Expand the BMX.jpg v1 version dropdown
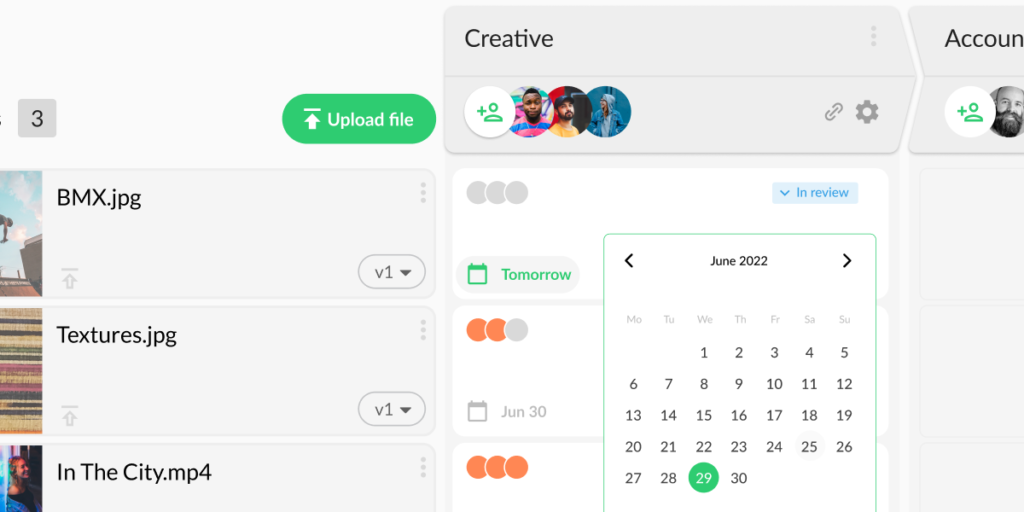The image size is (1024, 512). [x=392, y=272]
